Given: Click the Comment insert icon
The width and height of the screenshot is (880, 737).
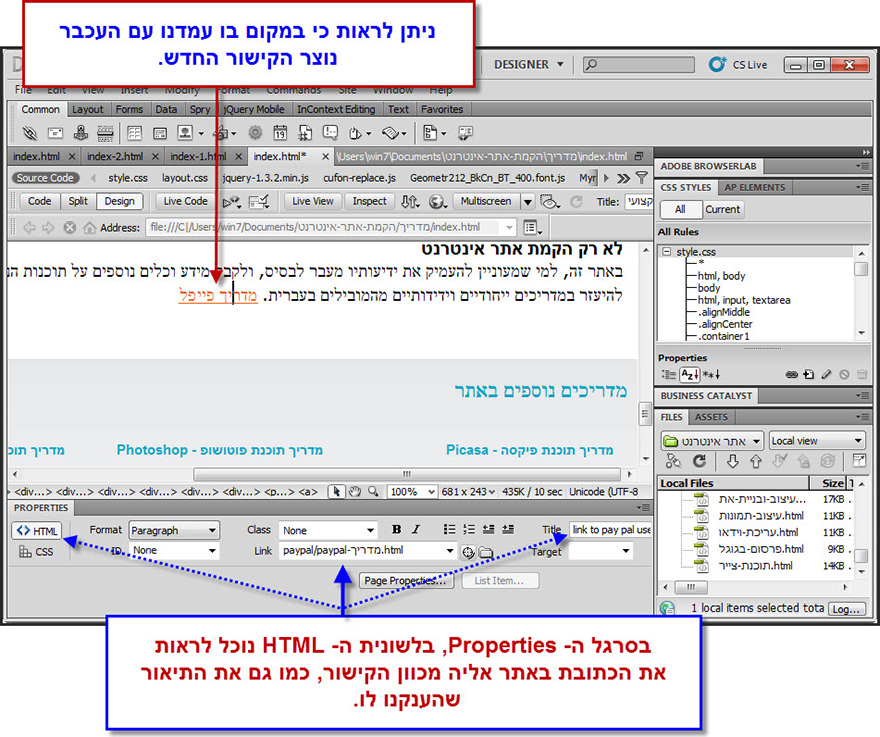Looking at the screenshot, I should pos(330,133).
